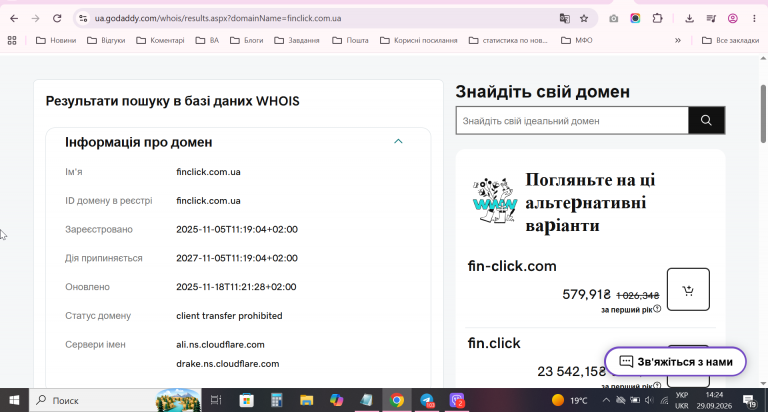Click the browser forward arrow
Image resolution: width=768 pixels, height=412 pixels.
[35, 19]
